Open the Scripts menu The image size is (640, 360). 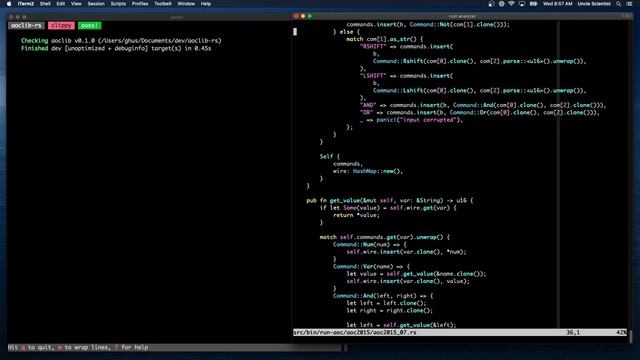118,4
